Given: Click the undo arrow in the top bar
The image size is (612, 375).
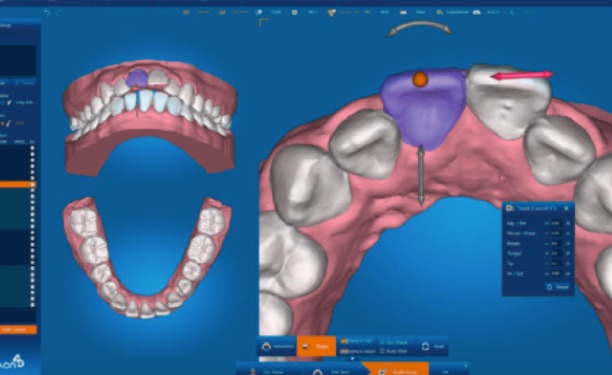Looking at the screenshot, I should pyautogui.click(x=47, y=12).
